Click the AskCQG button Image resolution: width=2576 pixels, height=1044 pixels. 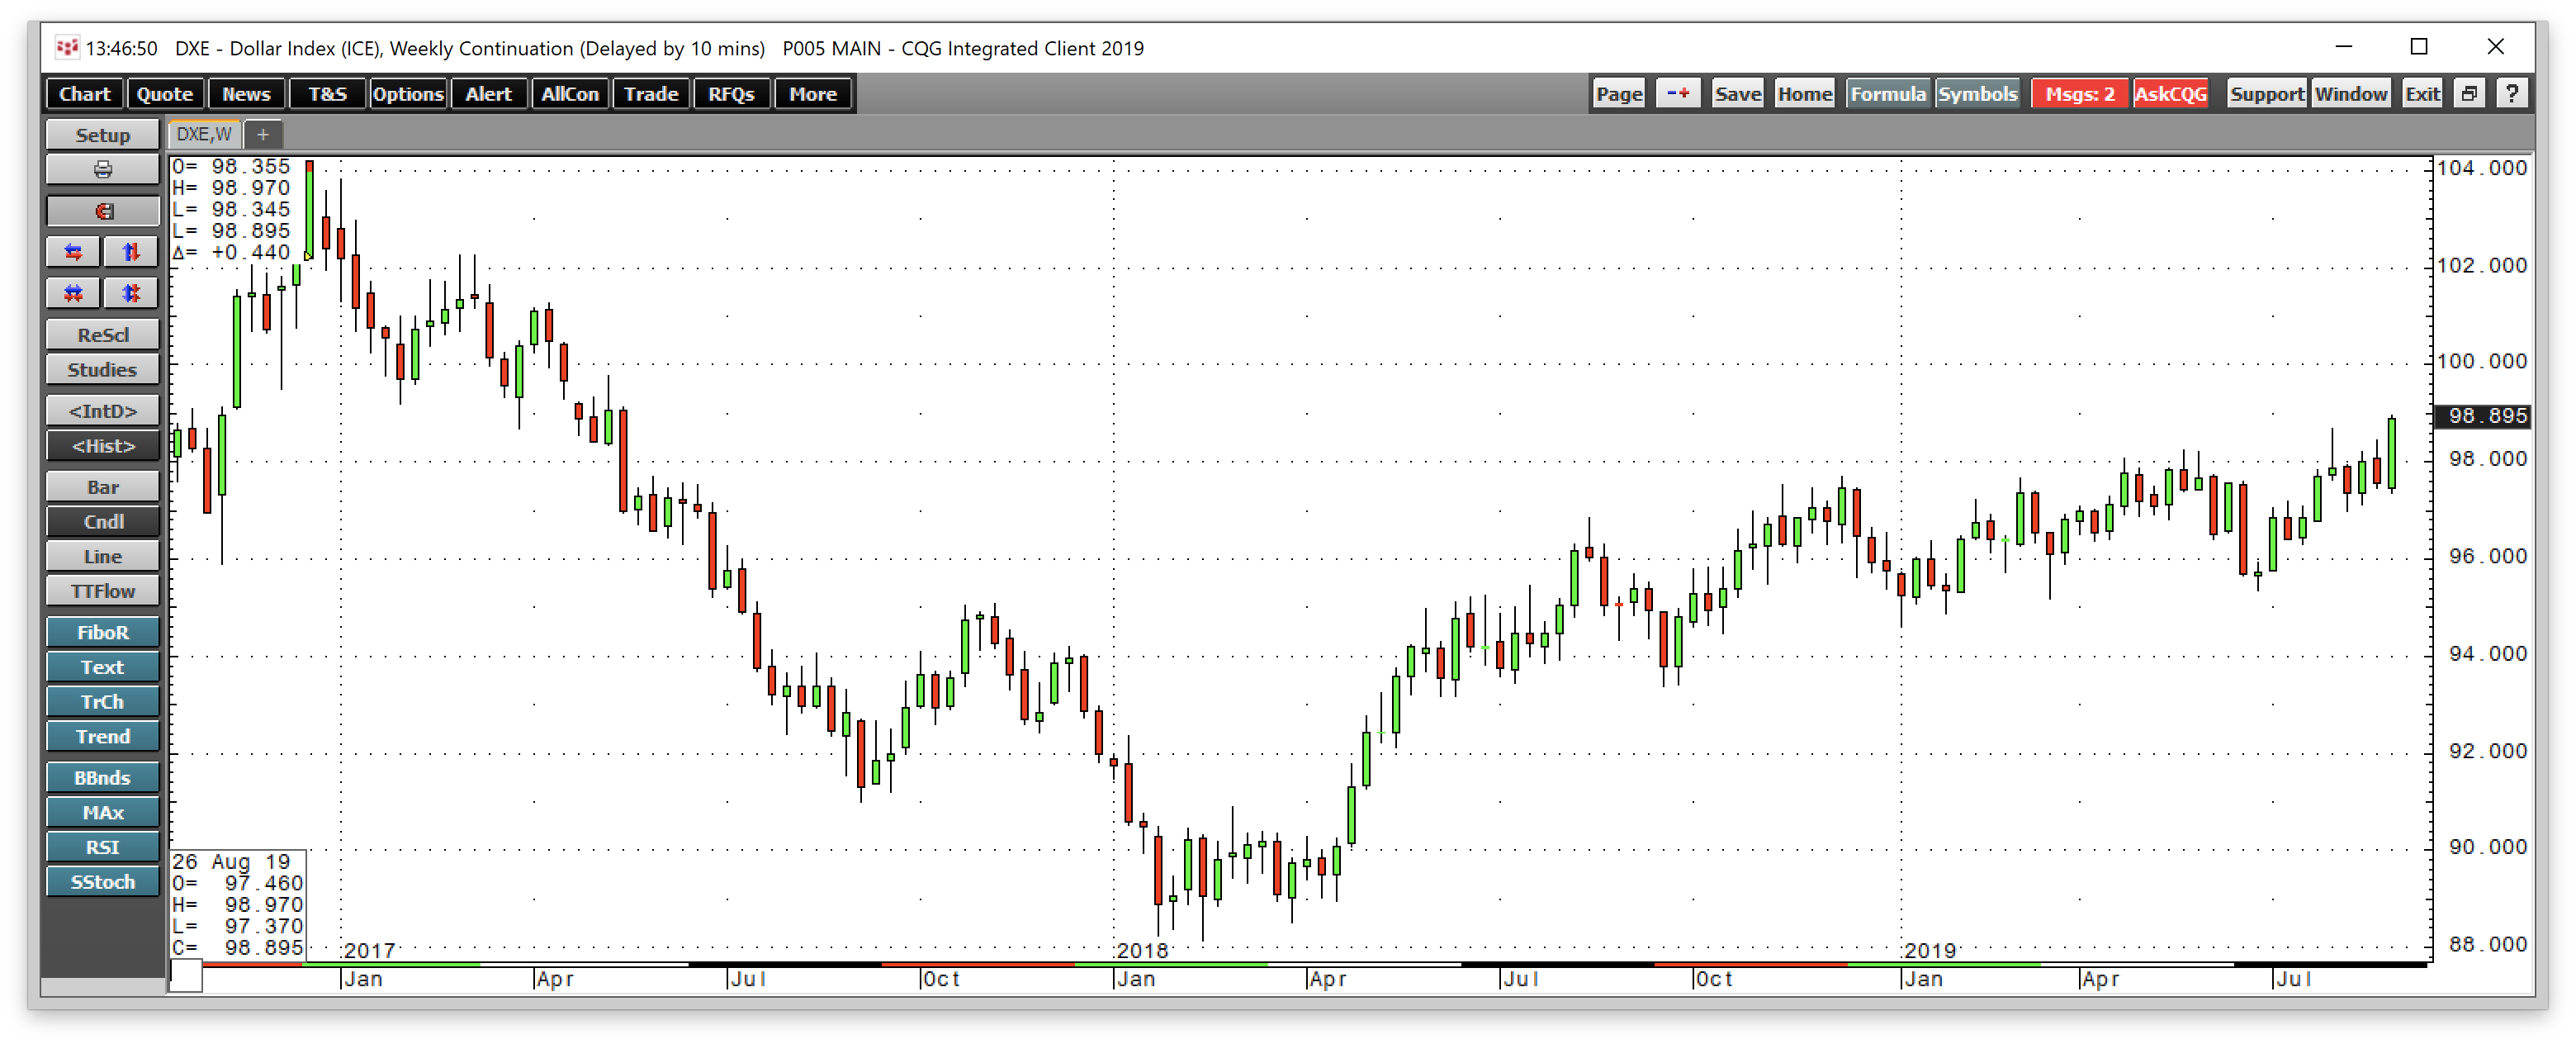coord(2170,93)
